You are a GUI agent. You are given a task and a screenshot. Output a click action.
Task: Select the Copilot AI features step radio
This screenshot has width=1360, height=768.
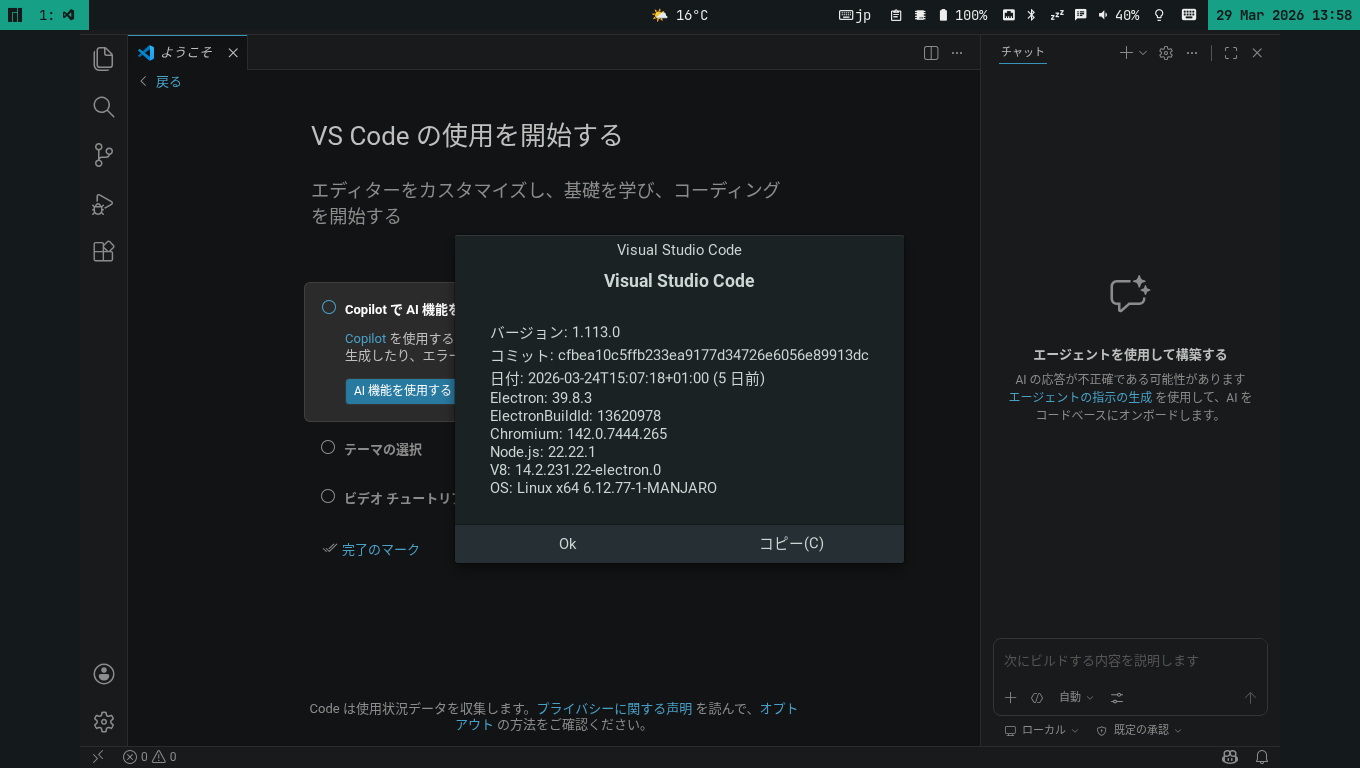[x=328, y=308]
